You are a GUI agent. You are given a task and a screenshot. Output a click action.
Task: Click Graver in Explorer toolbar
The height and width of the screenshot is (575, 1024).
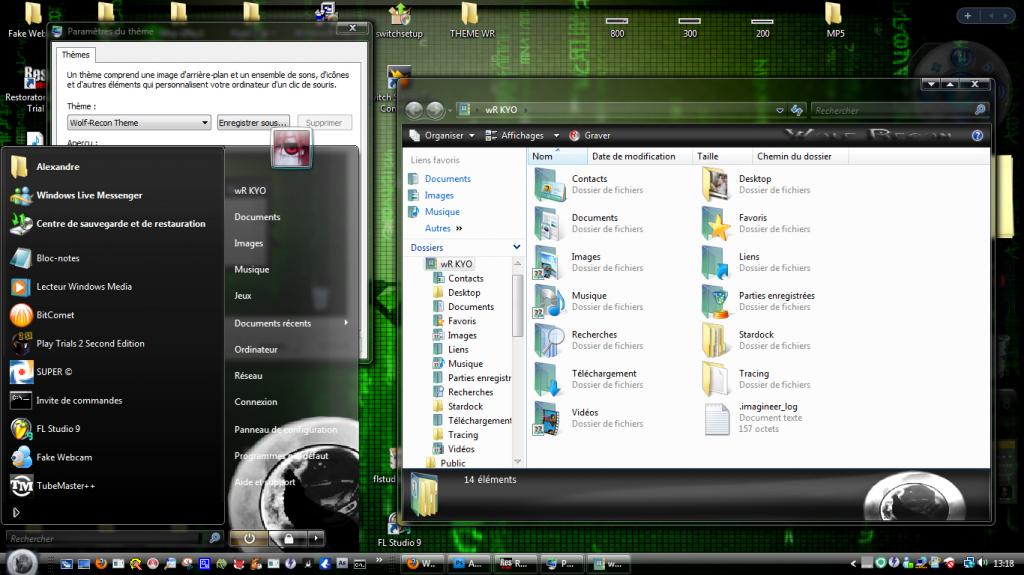[590, 135]
